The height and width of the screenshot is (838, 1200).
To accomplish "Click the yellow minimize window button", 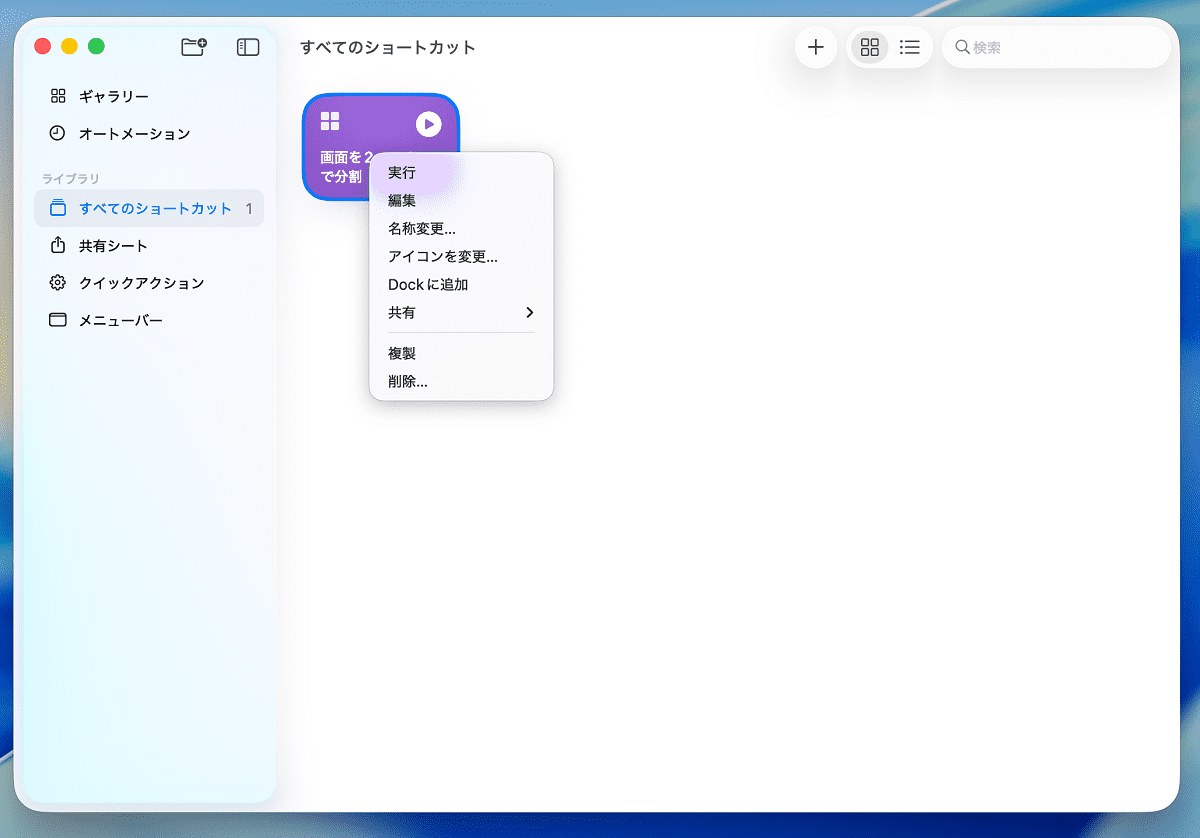I will coord(69,46).
